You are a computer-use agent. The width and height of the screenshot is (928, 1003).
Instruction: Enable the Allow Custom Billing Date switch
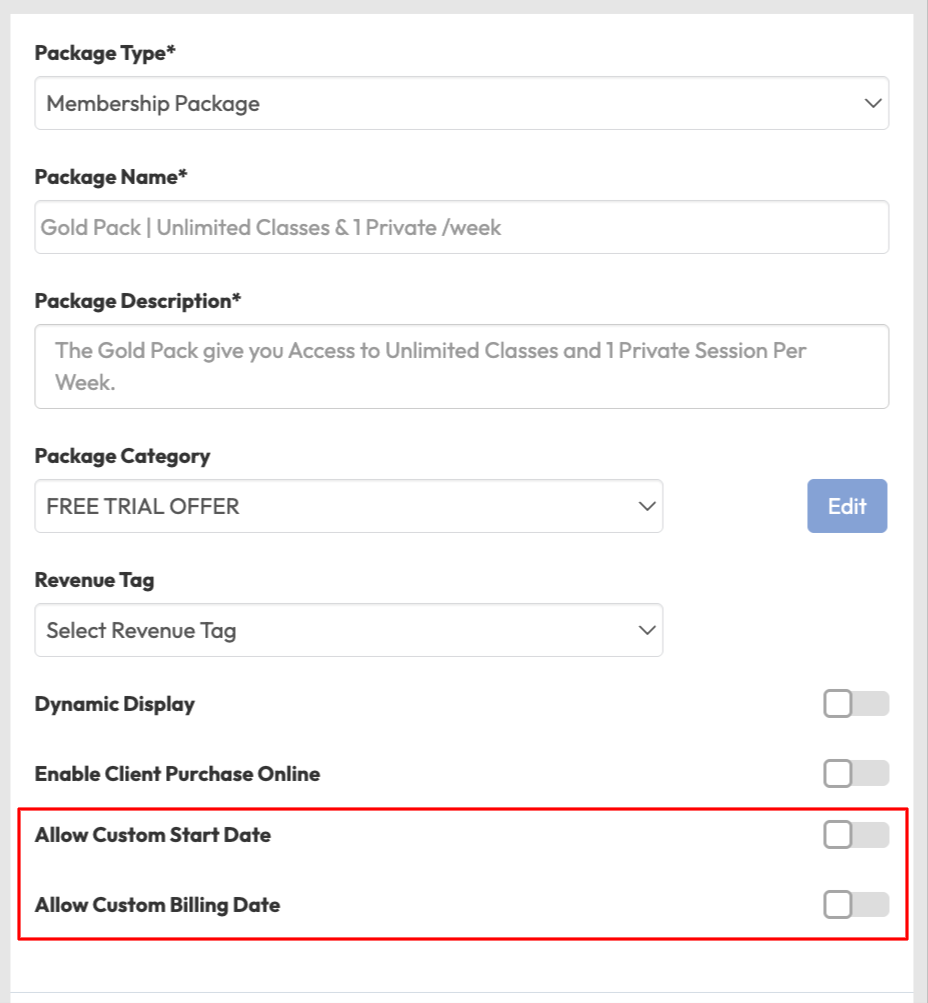coord(855,905)
